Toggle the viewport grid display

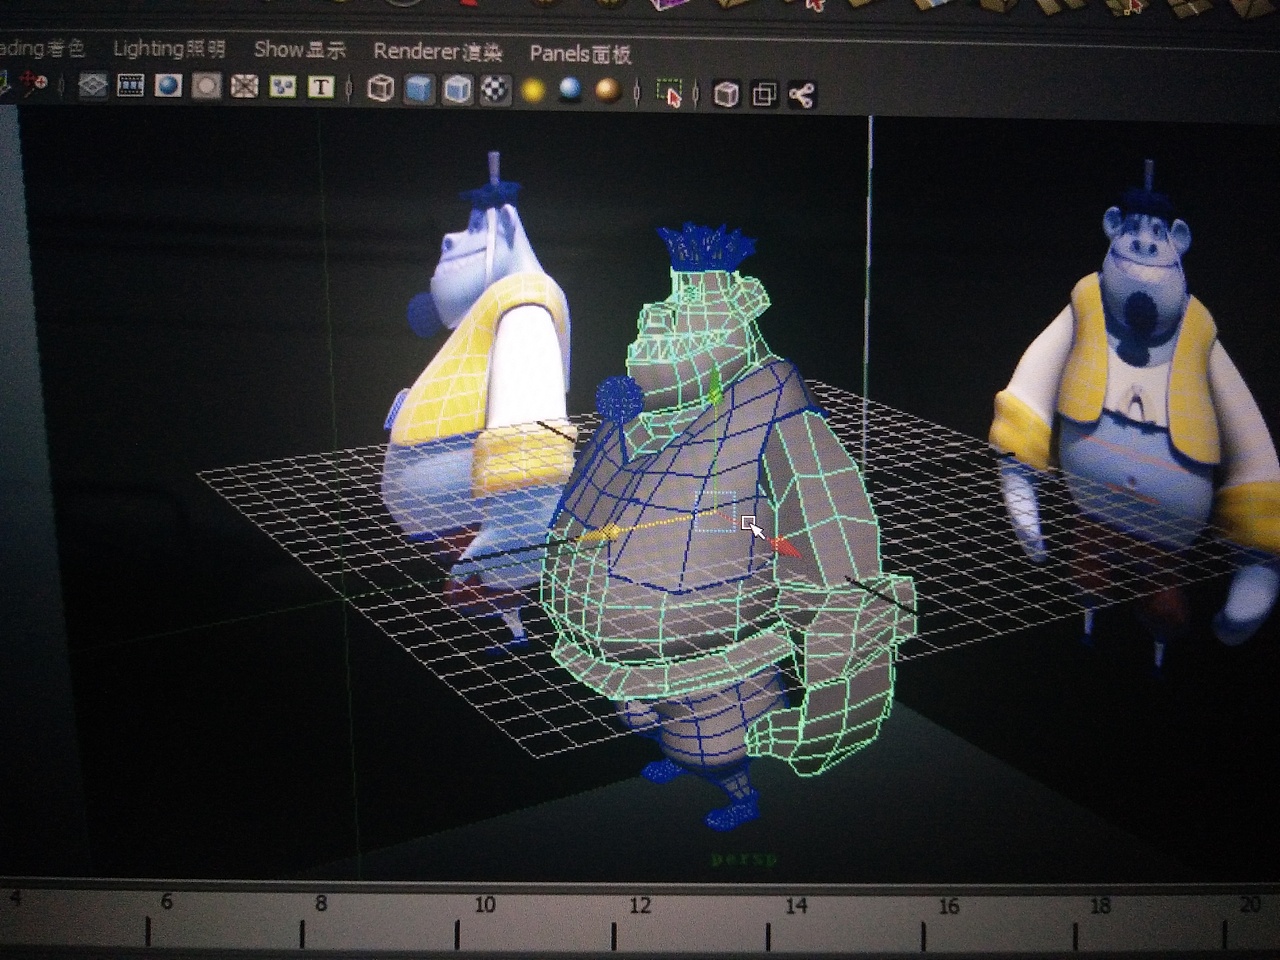tap(93, 86)
